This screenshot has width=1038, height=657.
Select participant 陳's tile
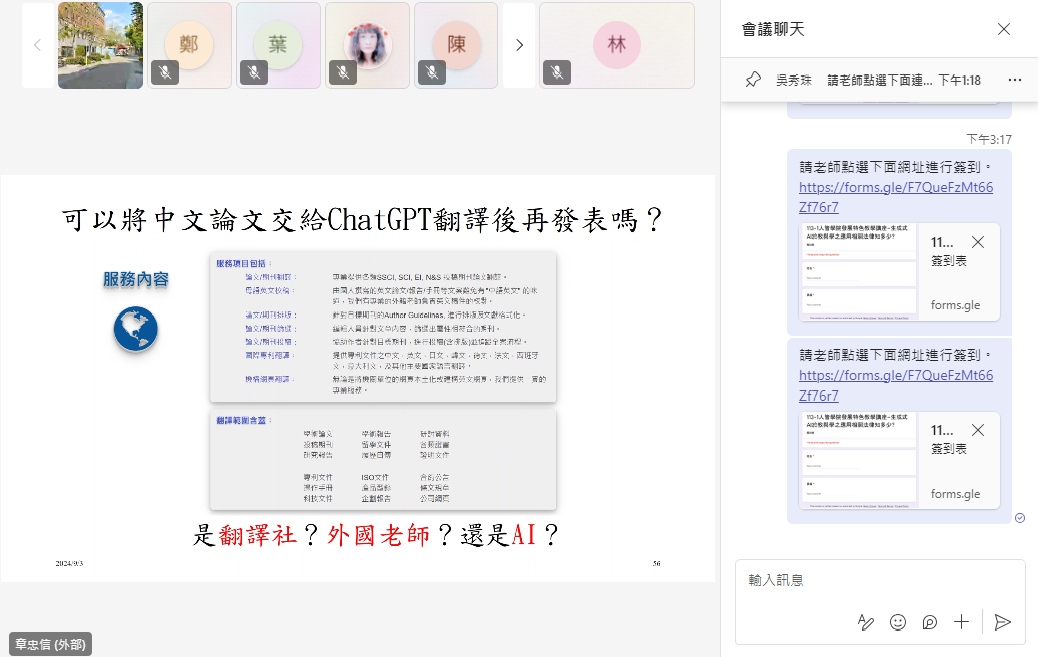tap(456, 45)
